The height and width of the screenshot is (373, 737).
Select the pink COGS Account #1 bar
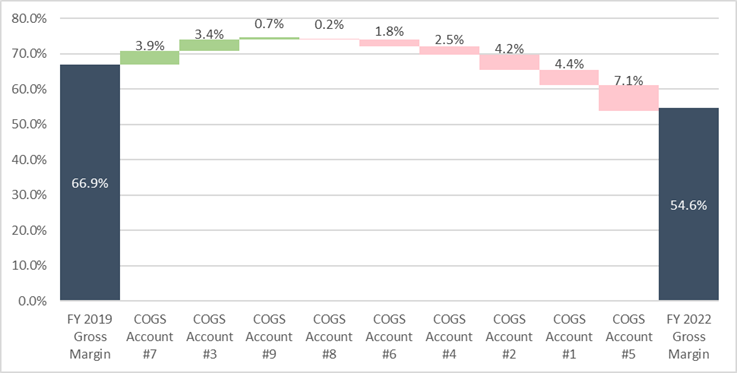tap(569, 78)
